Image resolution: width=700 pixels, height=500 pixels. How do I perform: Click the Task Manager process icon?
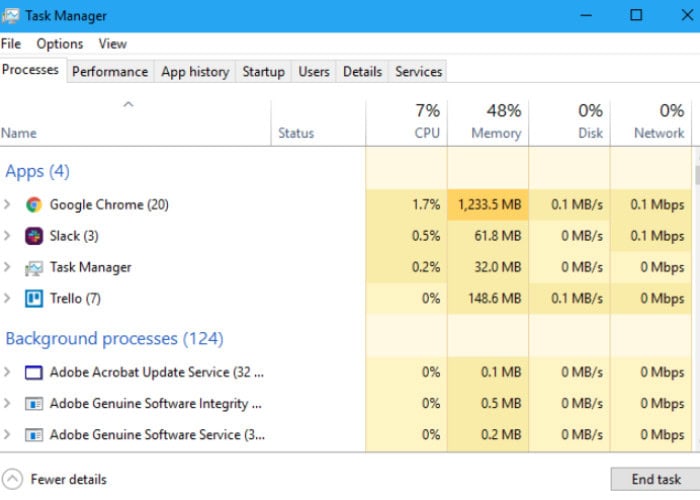coord(34,268)
